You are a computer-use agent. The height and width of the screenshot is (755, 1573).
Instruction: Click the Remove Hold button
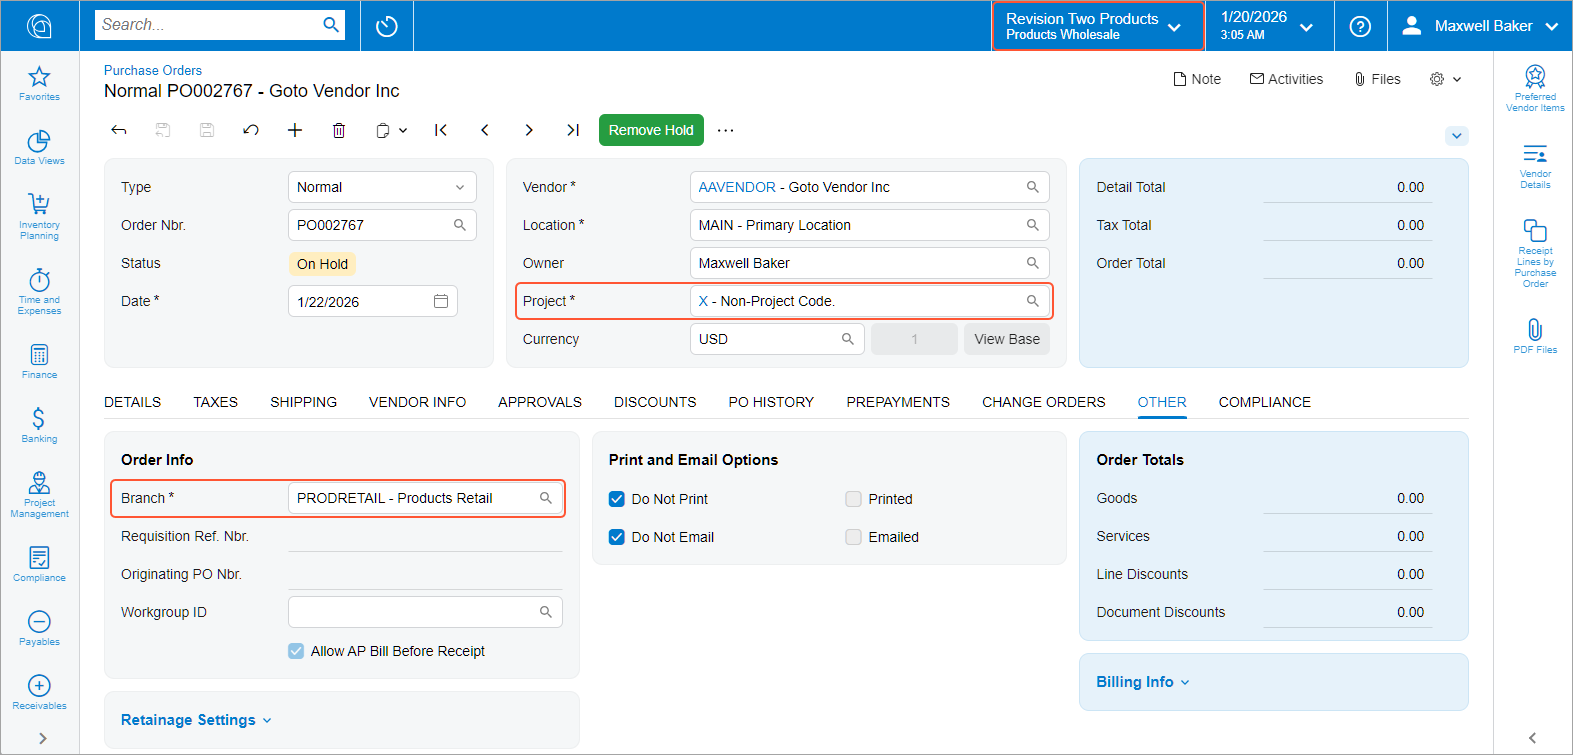[651, 130]
